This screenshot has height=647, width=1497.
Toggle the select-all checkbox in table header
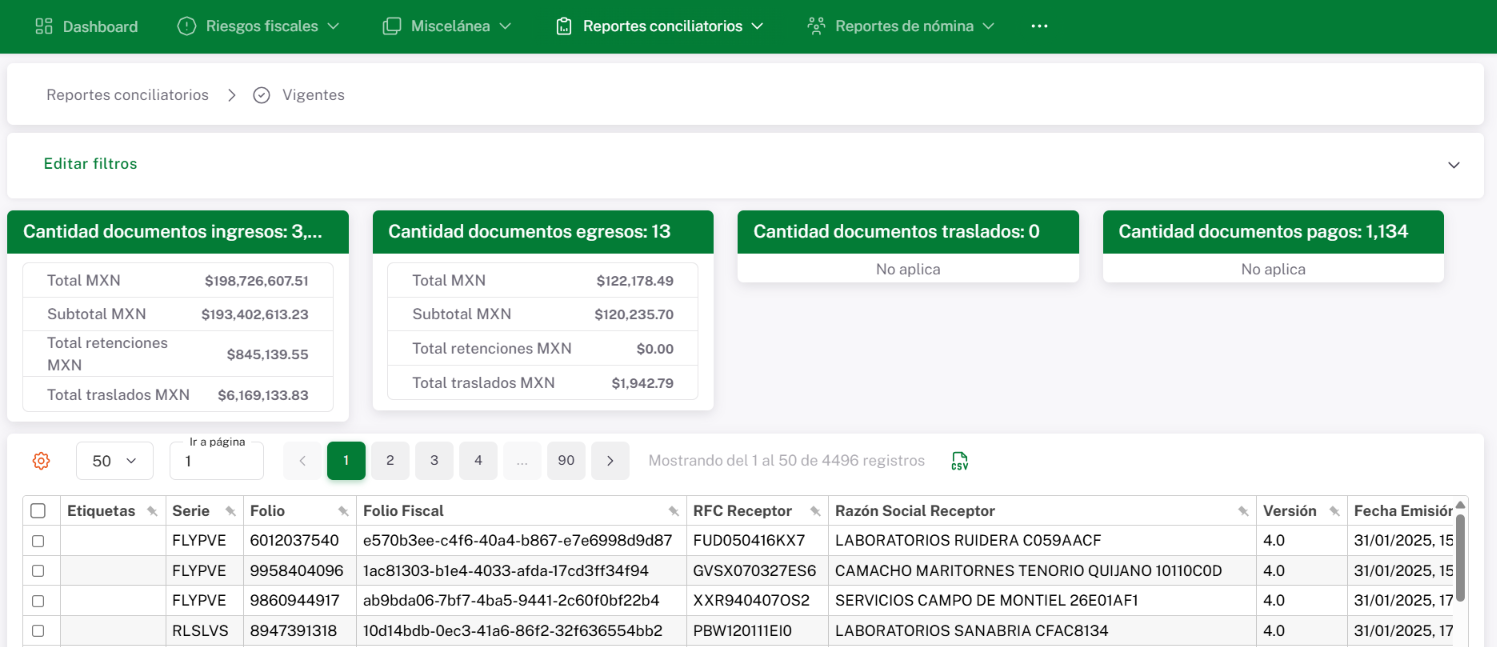[38, 511]
